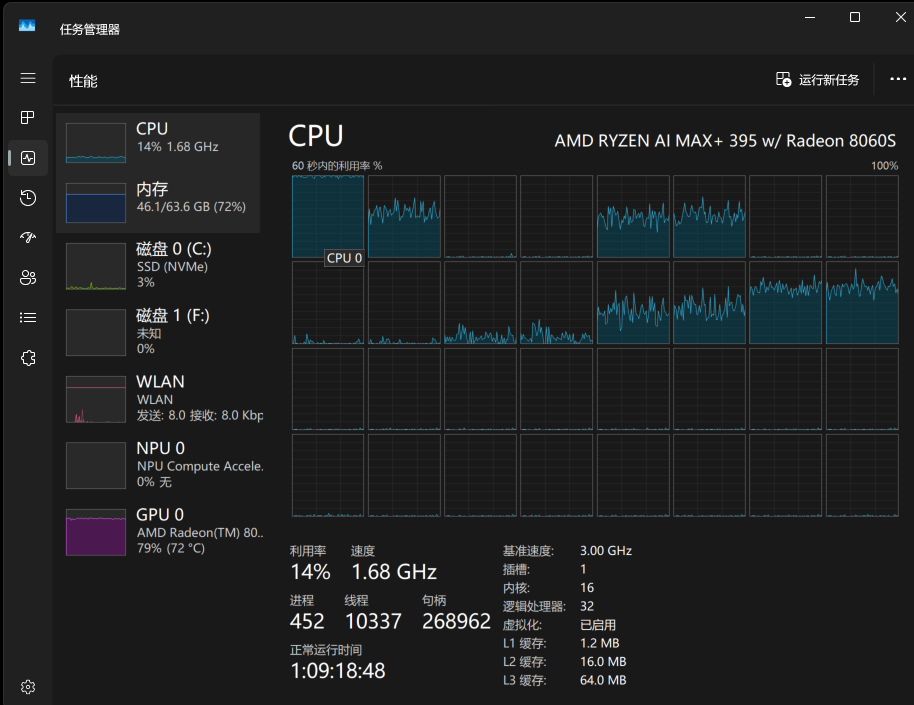Open Task Manager settings gear
The image size is (914, 705).
(x=28, y=687)
